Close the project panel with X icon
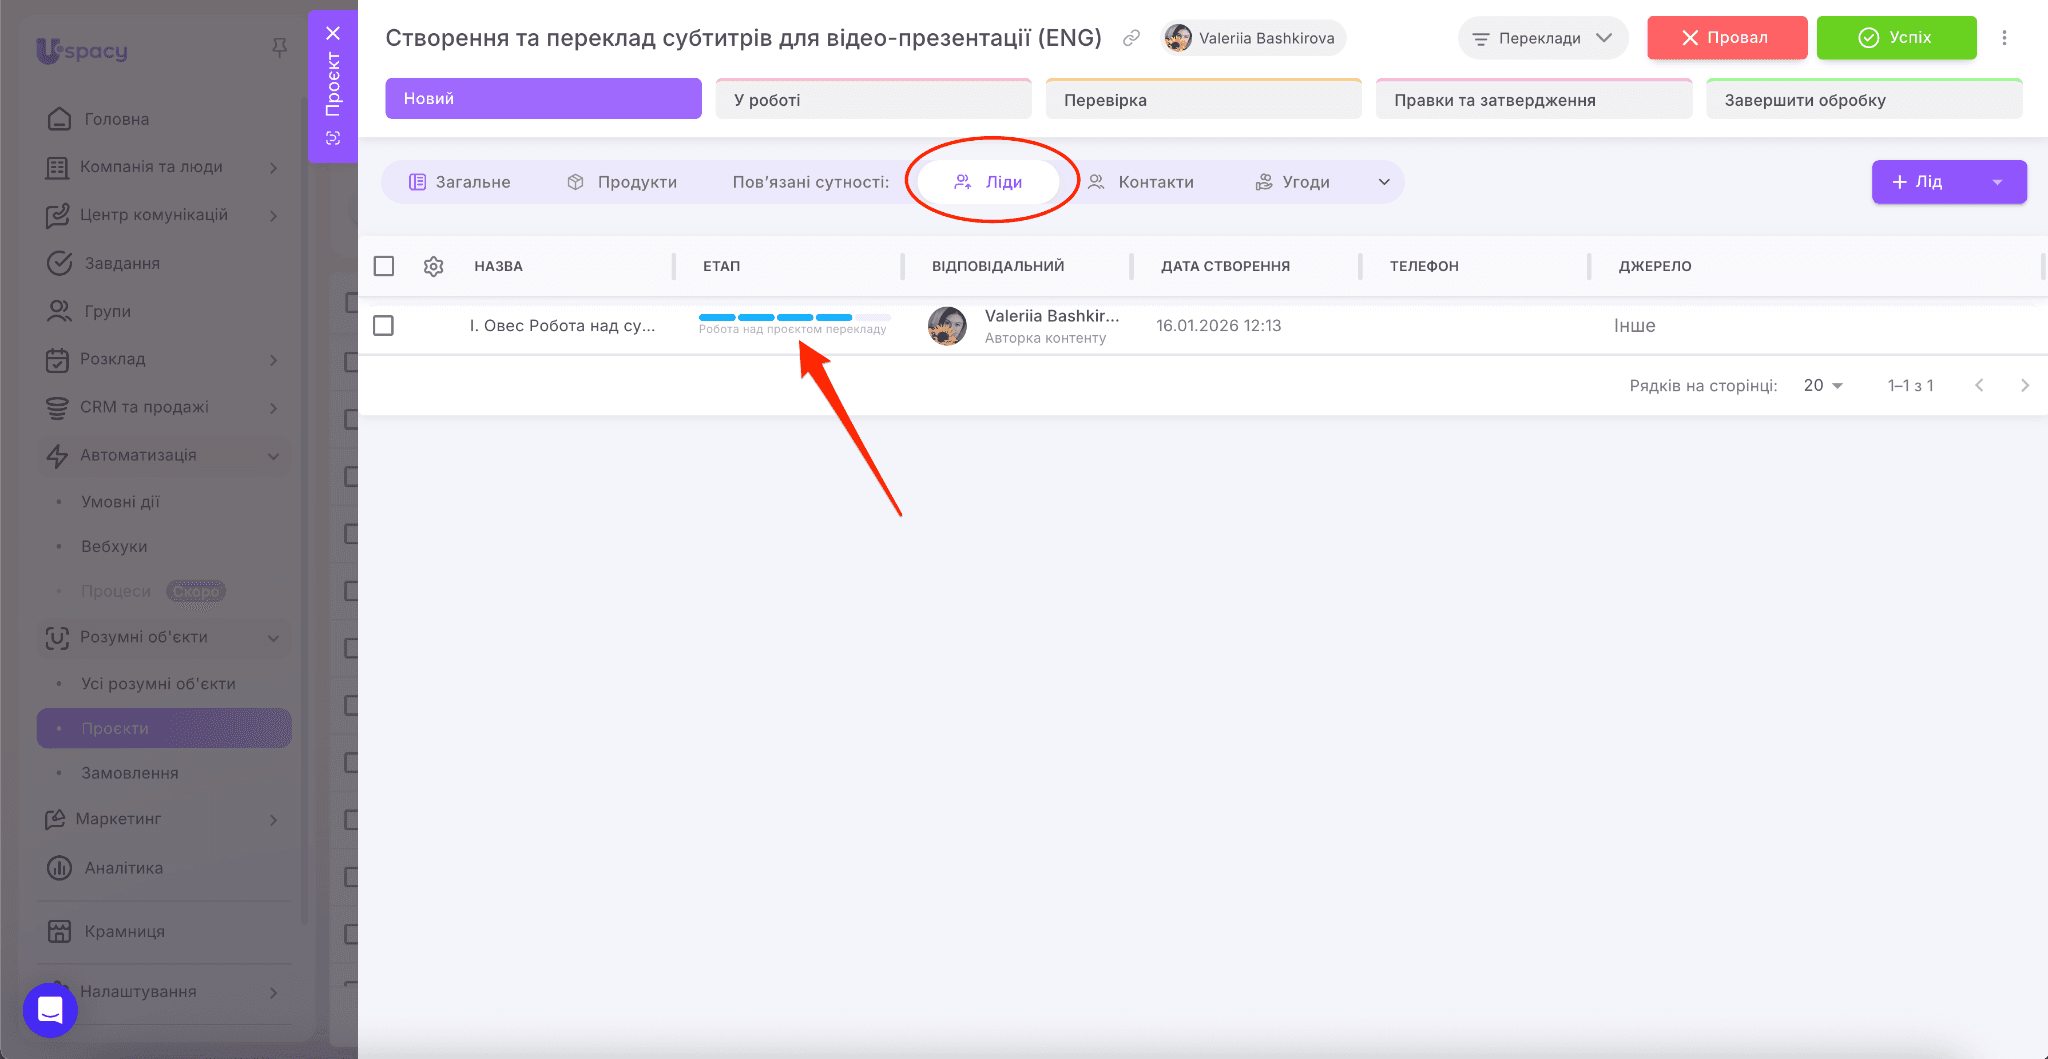 pos(333,33)
